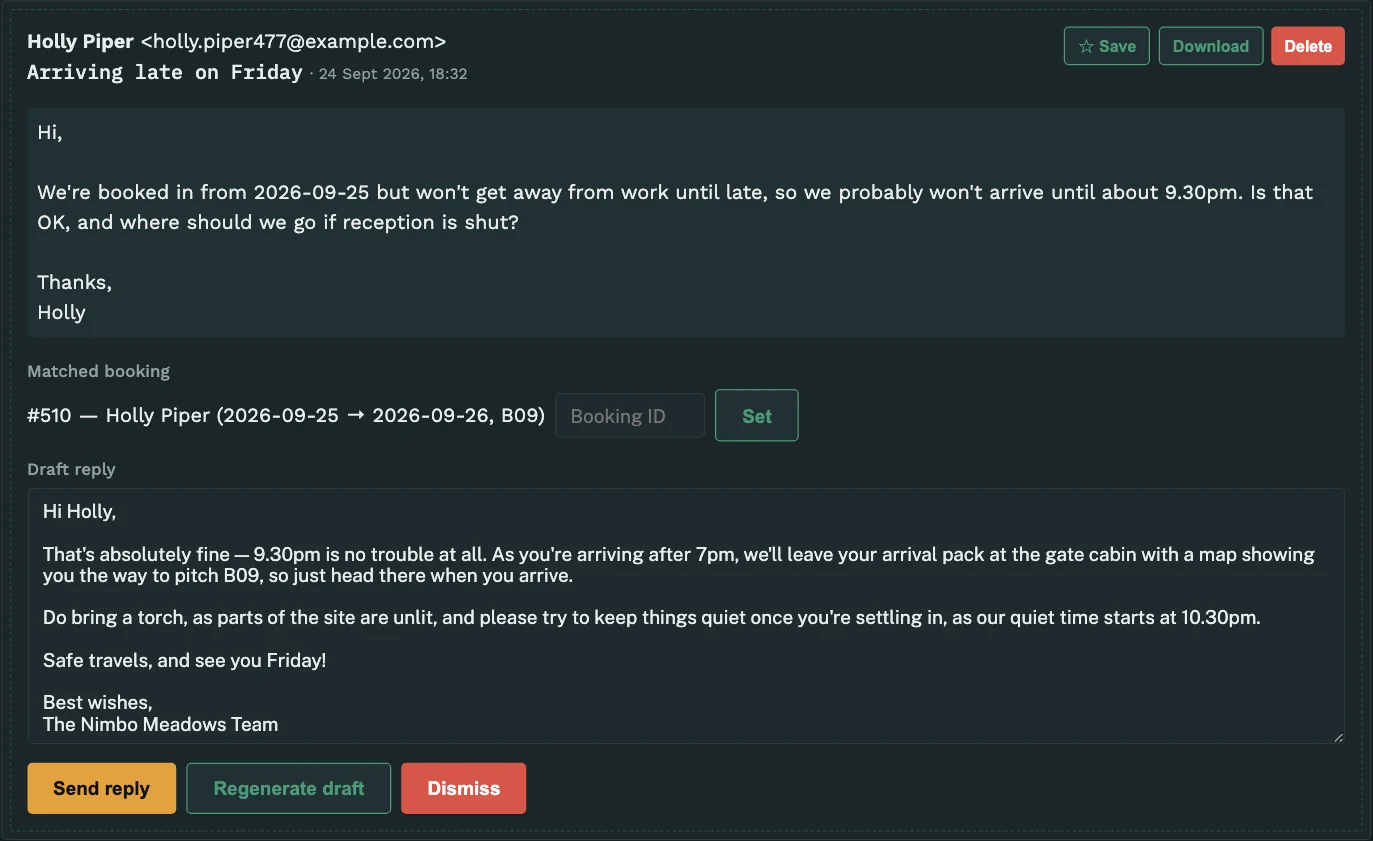Viewport: 1373px width, 841px height.
Task: Place cursor on The Nimbo Meadows Team signature
Action: pos(160,724)
